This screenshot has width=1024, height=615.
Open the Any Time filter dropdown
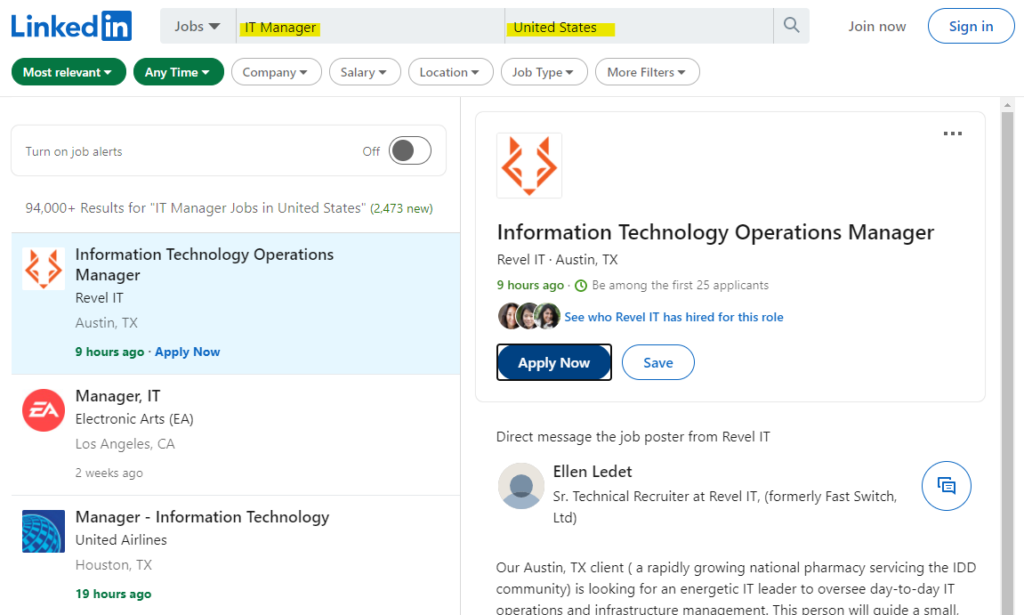coord(178,72)
